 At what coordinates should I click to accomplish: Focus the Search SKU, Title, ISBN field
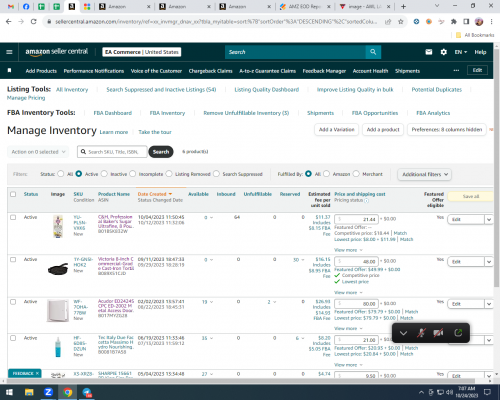pyautogui.click(x=112, y=152)
